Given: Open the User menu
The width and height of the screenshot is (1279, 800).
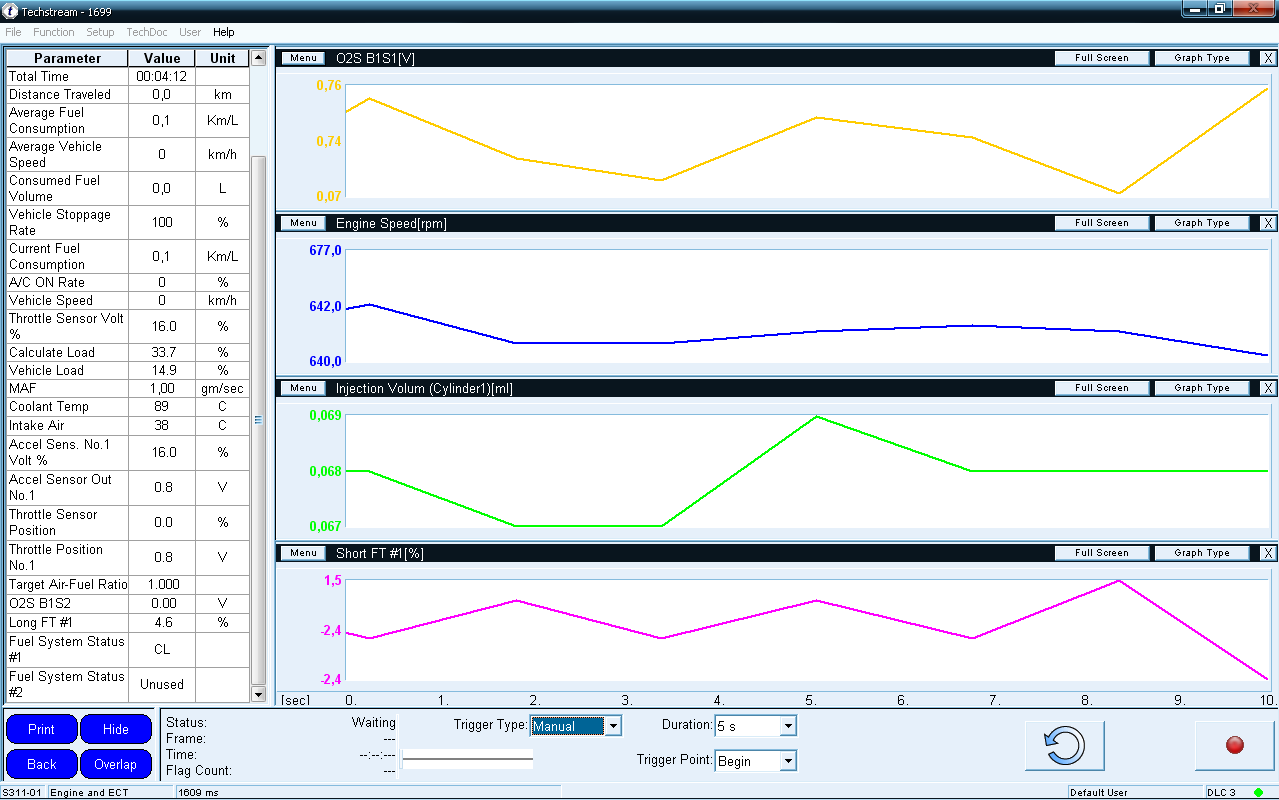Looking at the screenshot, I should click(x=190, y=32).
